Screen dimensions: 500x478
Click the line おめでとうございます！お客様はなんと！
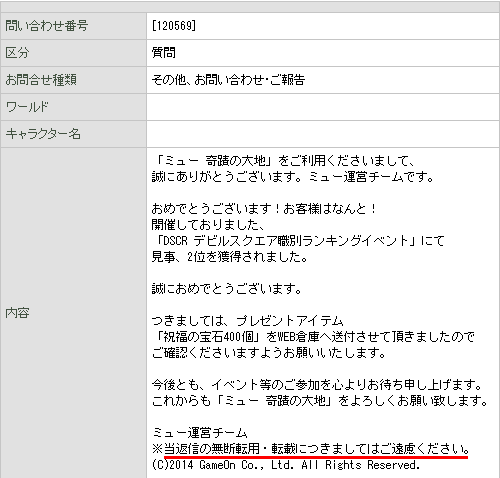(x=265, y=209)
